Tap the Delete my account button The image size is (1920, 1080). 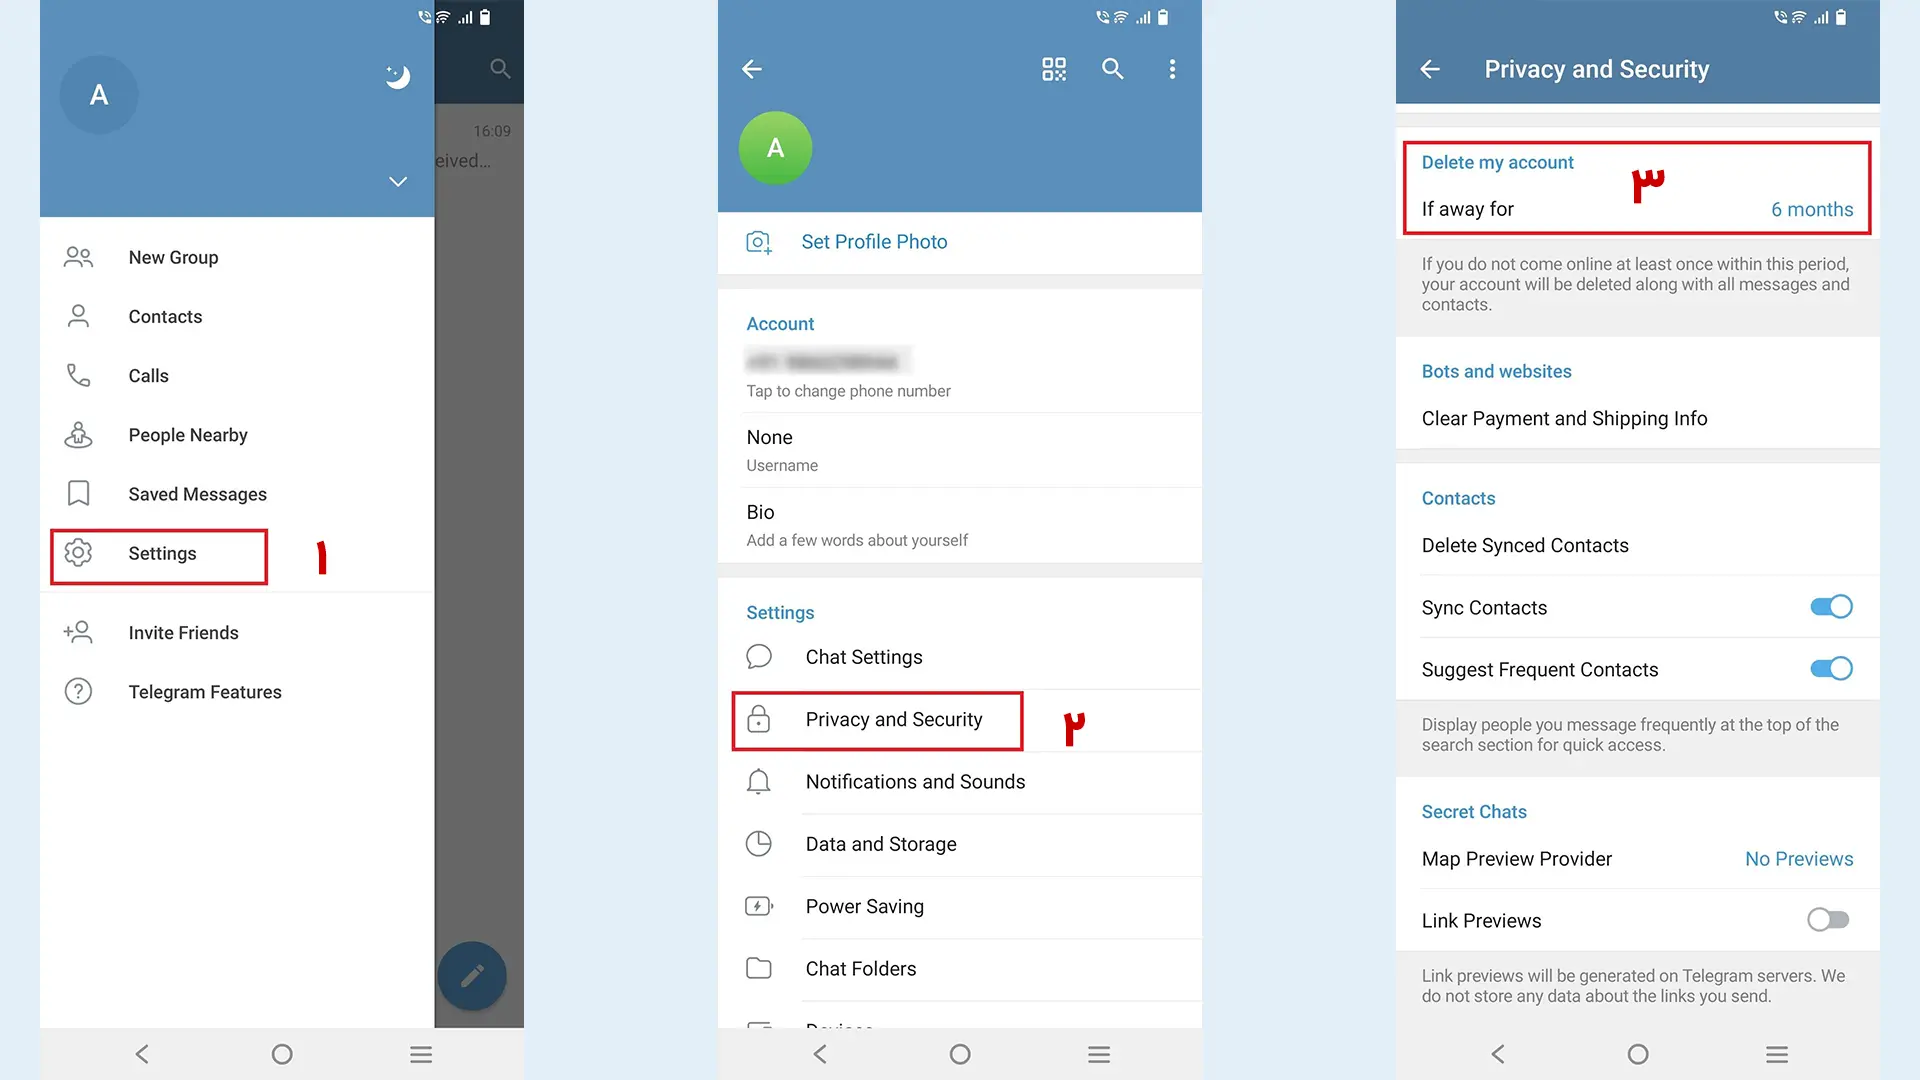tap(1497, 161)
